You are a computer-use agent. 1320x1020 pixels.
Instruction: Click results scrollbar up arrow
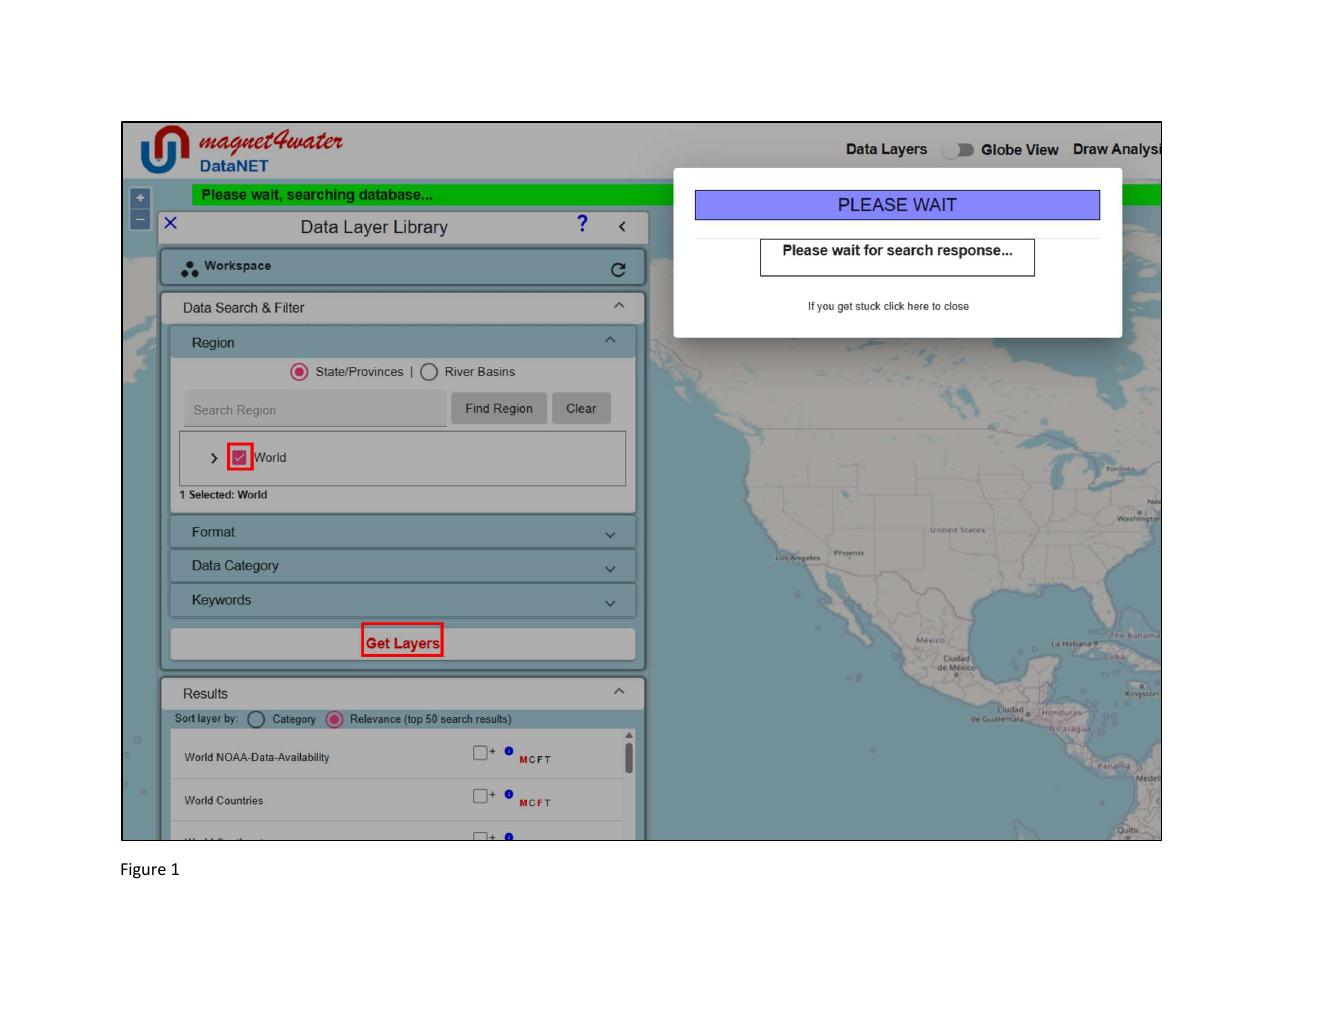coord(629,735)
